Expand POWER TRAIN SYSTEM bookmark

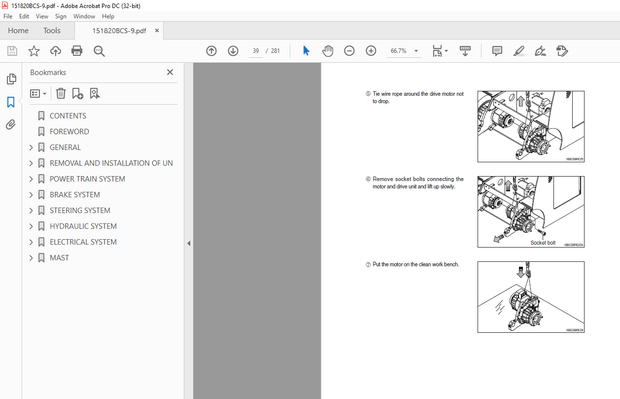[x=31, y=179]
